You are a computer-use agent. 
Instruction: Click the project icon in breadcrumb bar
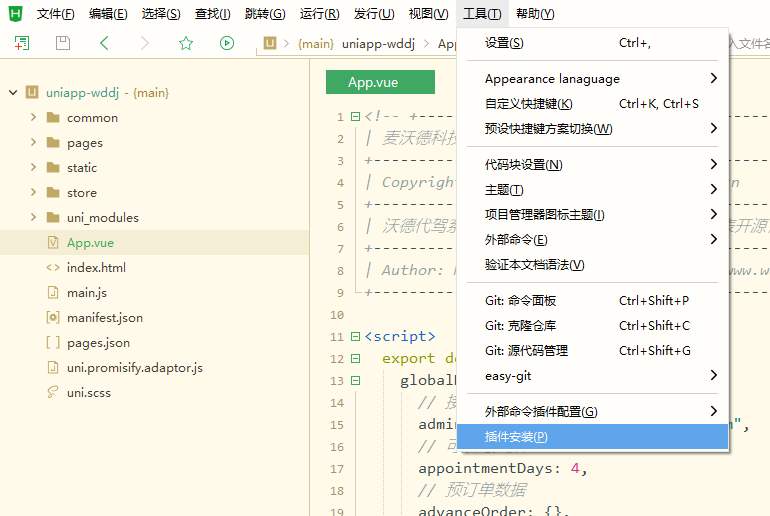pyautogui.click(x=270, y=43)
